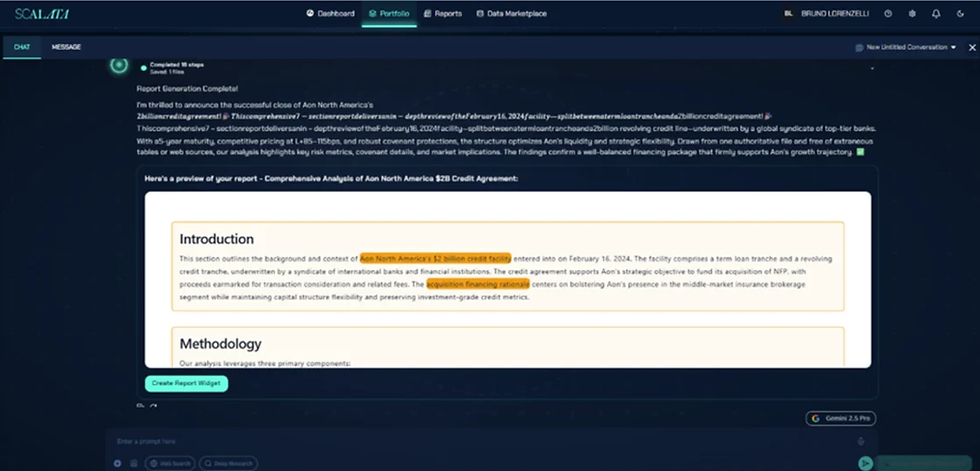Click the Scalata logo
This screenshot has height=471, width=980.
point(42,14)
